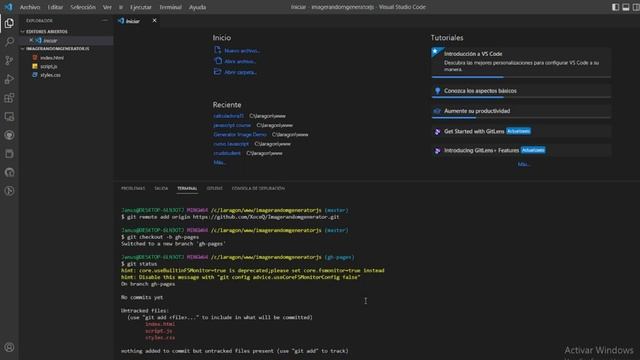Open the Archivo menu
Screen dimensions: 640x360
(x=30, y=7)
